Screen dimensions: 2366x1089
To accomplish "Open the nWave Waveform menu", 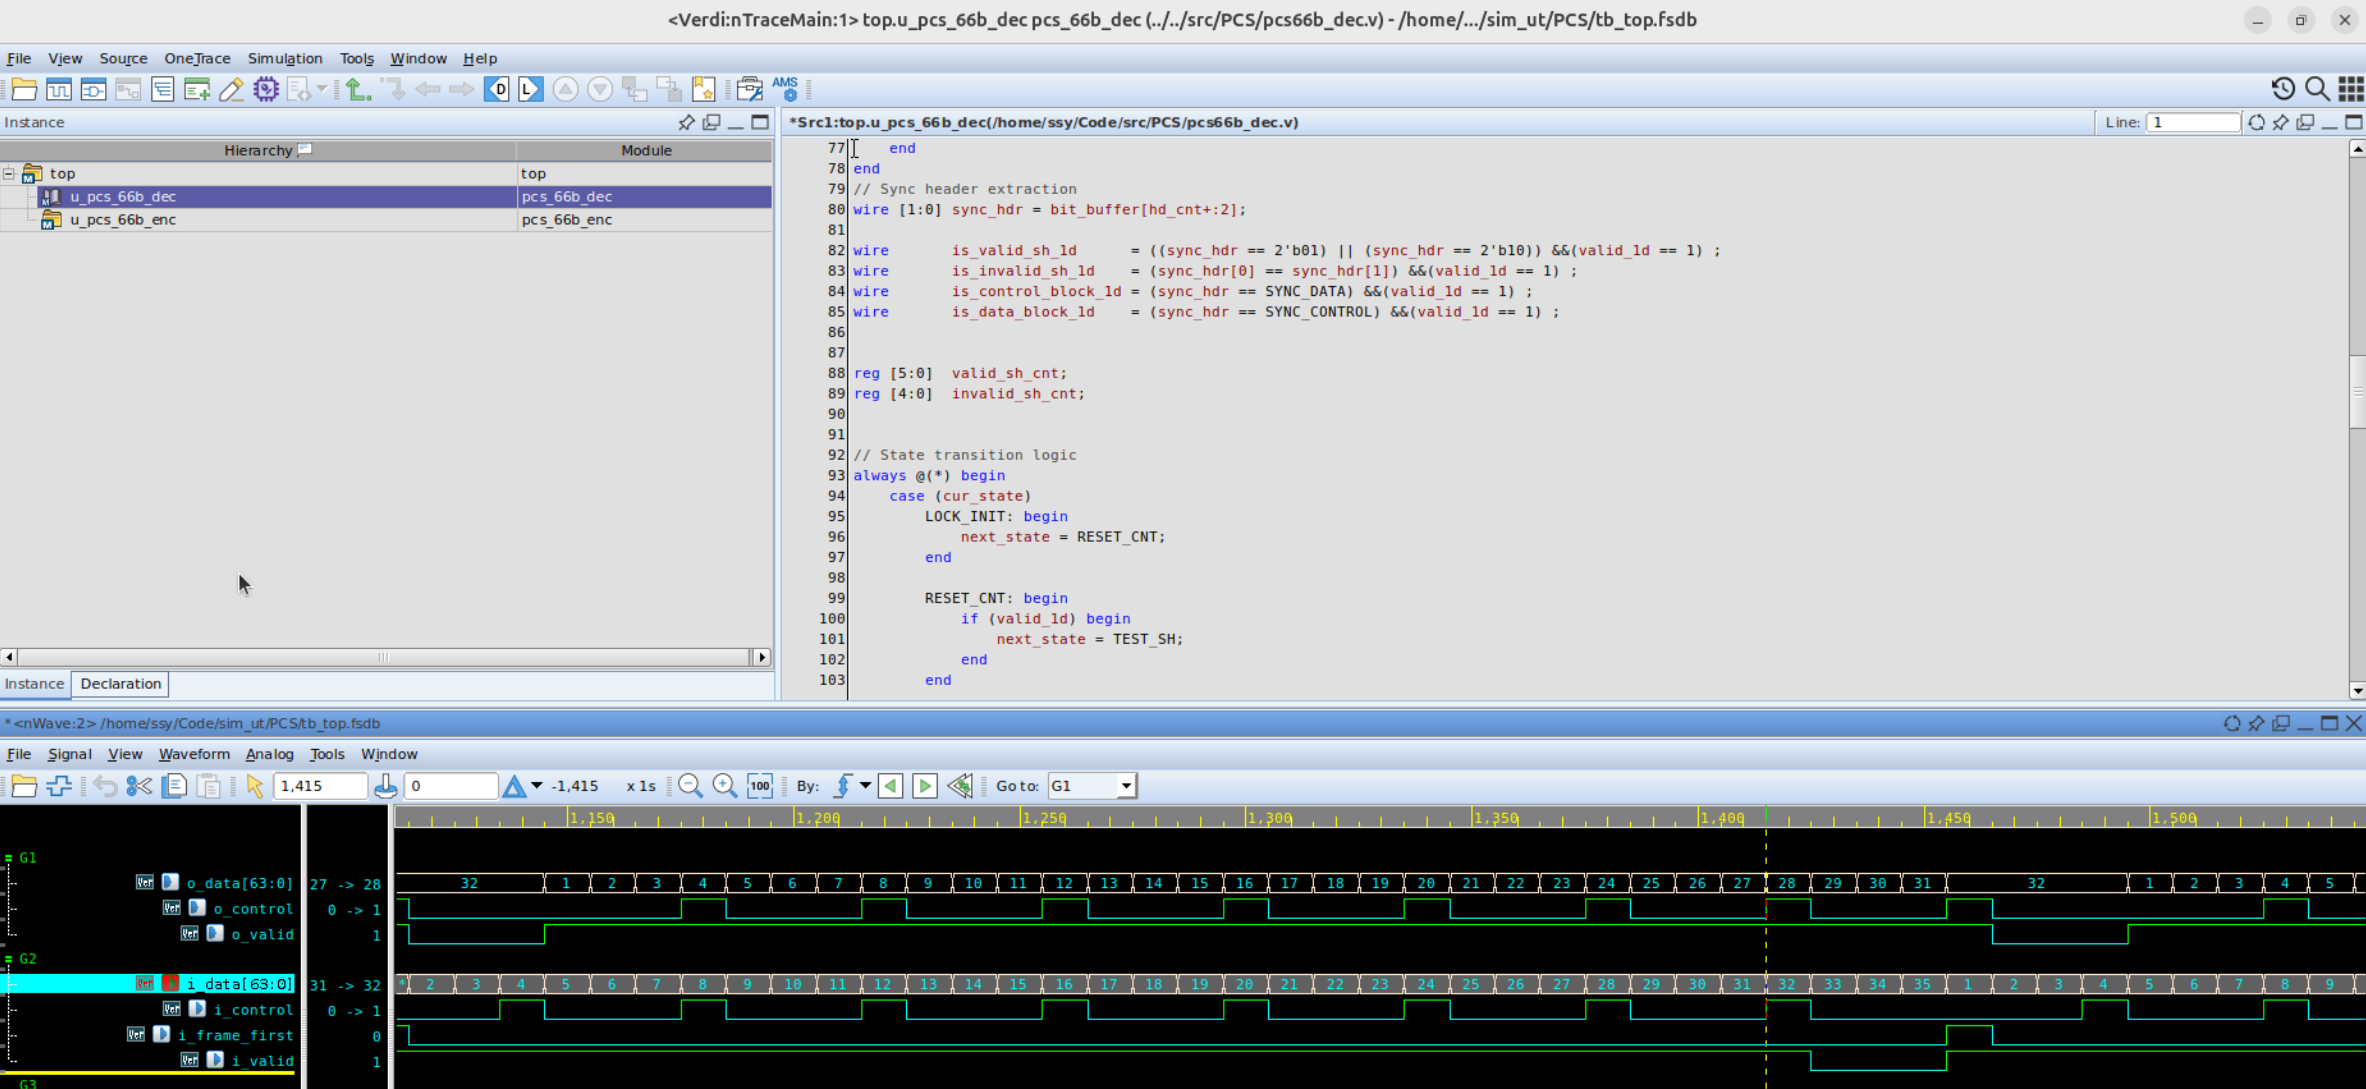I will coord(194,754).
